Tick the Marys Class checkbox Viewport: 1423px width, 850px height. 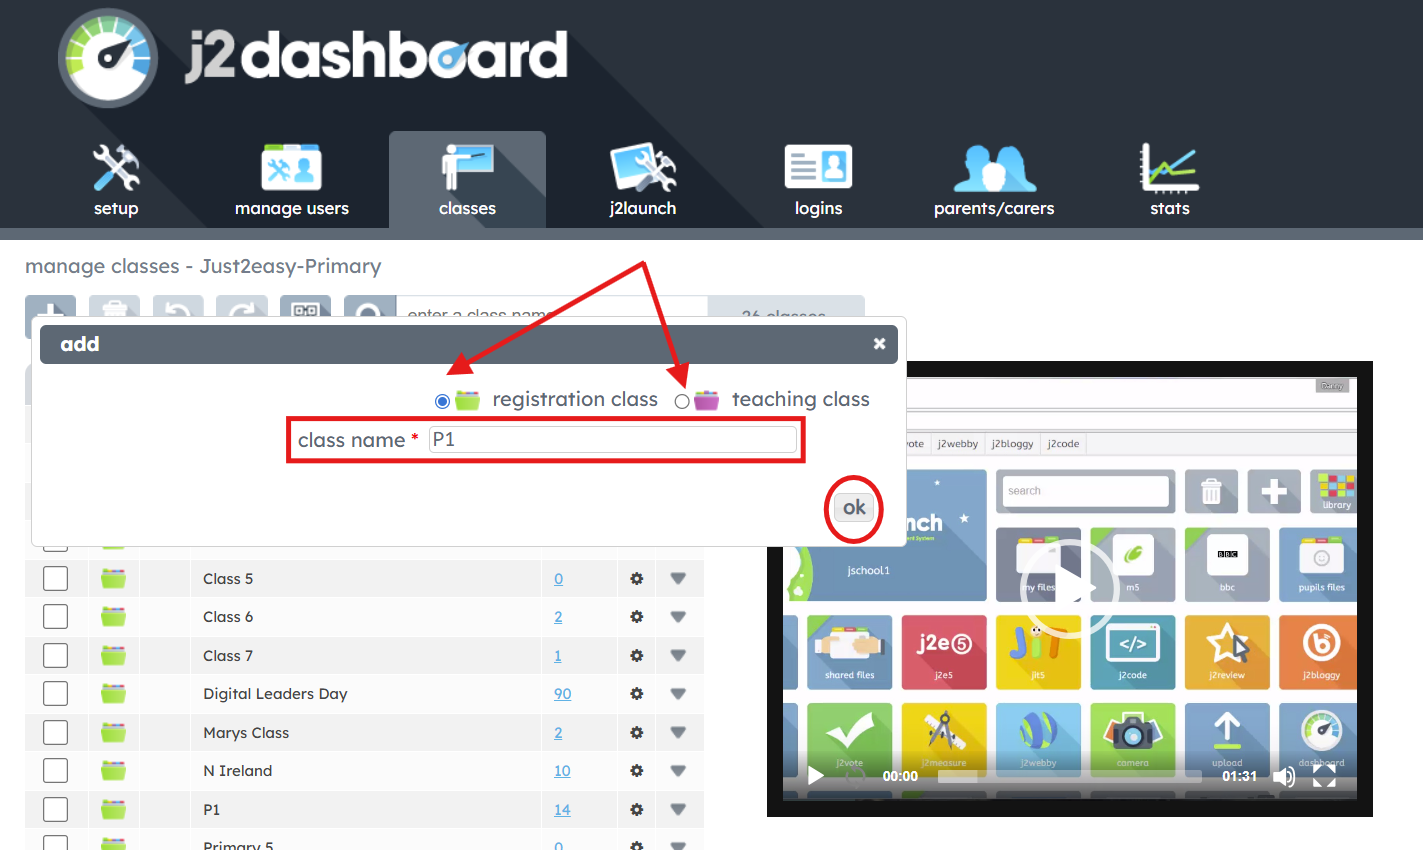[x=56, y=733]
